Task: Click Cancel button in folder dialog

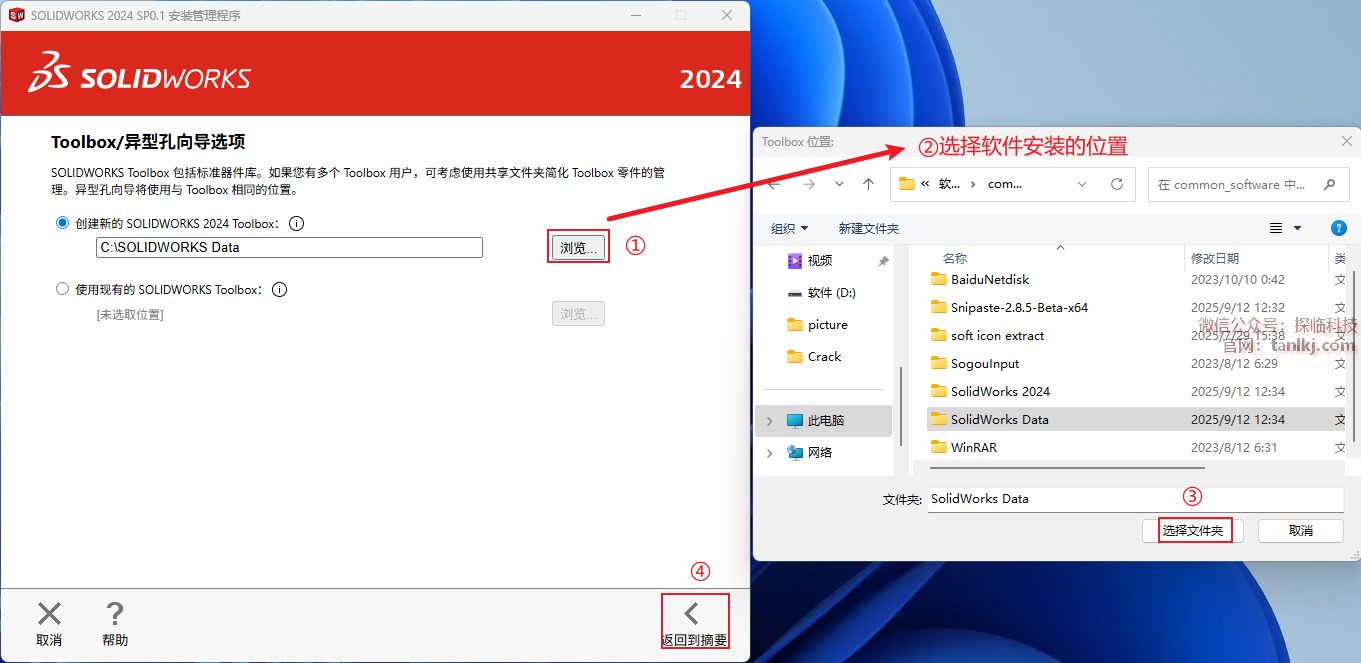Action: coord(1301,531)
